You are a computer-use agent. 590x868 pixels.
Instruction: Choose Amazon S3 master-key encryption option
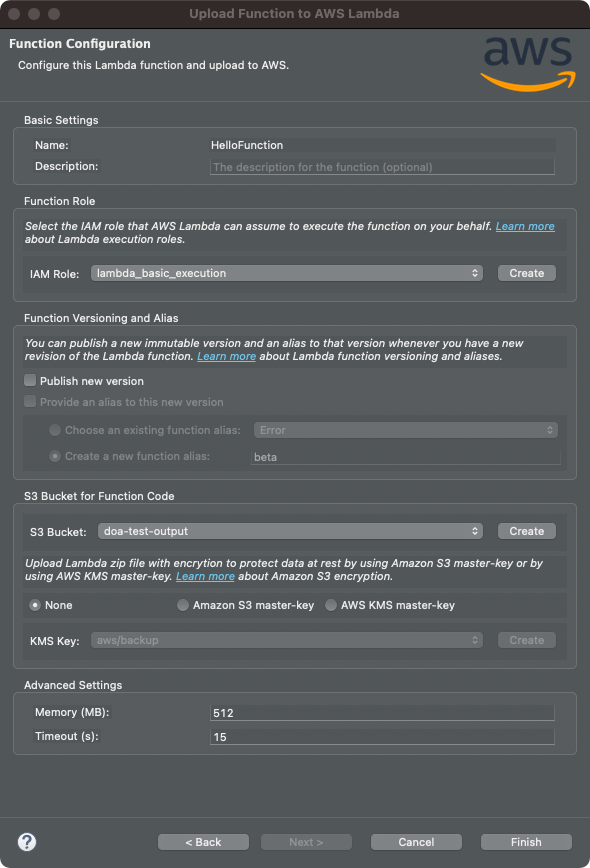[183, 605]
